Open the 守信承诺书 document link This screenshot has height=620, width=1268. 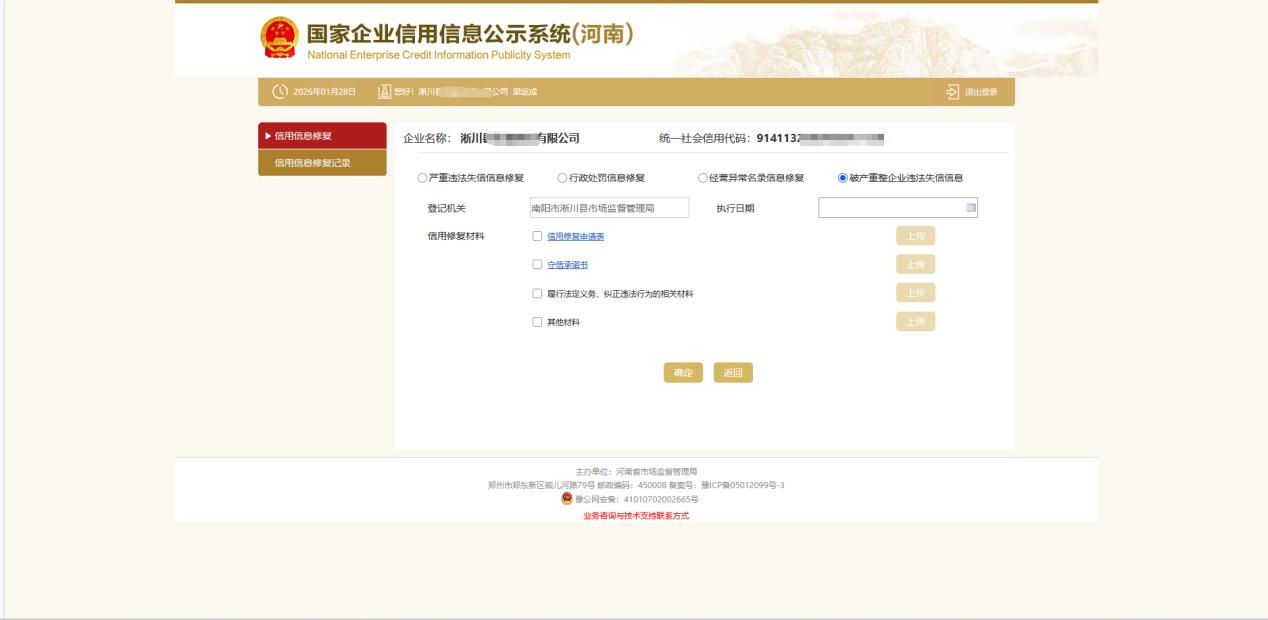pyautogui.click(x=567, y=265)
